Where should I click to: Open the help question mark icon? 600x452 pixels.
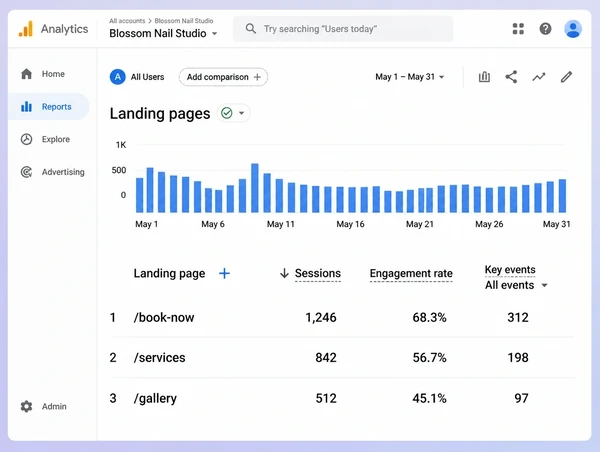coord(545,29)
